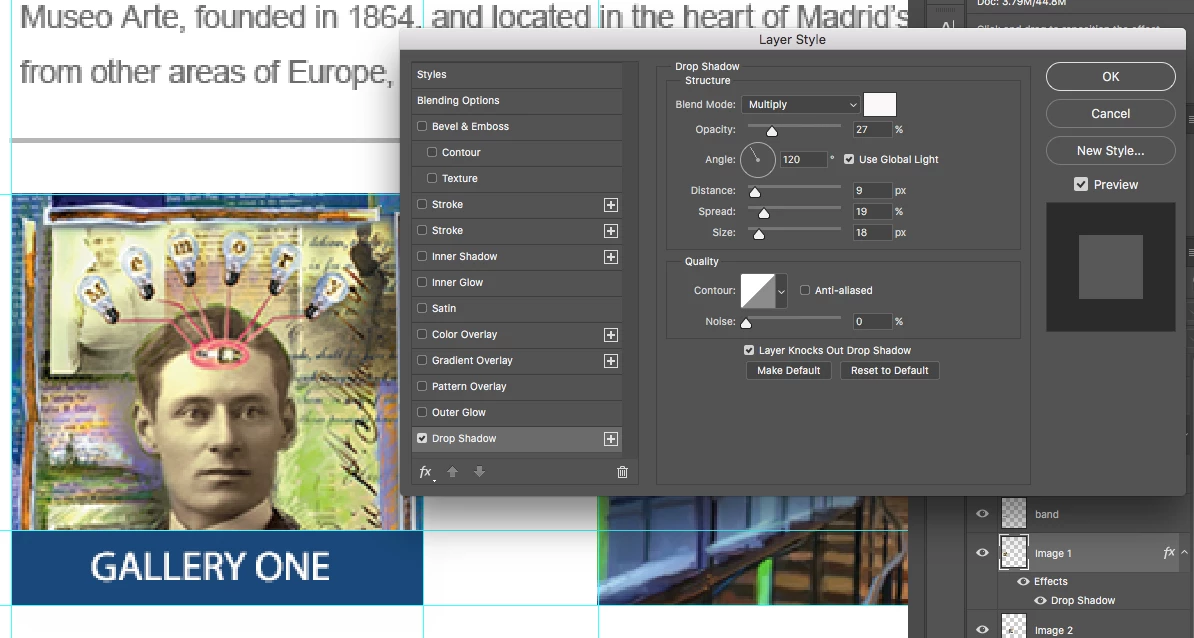Click style preview thumbnail
Viewport: 1194px width, 638px height.
click(1110, 267)
